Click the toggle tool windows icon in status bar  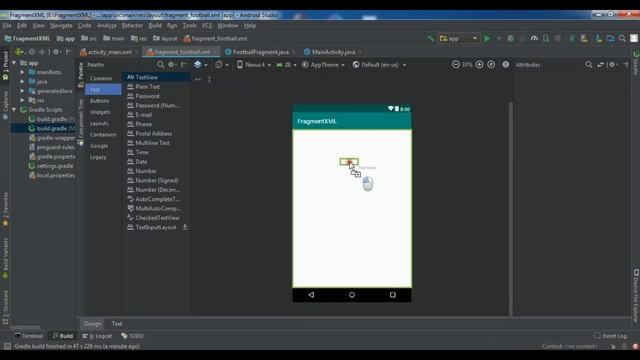tap(7, 346)
